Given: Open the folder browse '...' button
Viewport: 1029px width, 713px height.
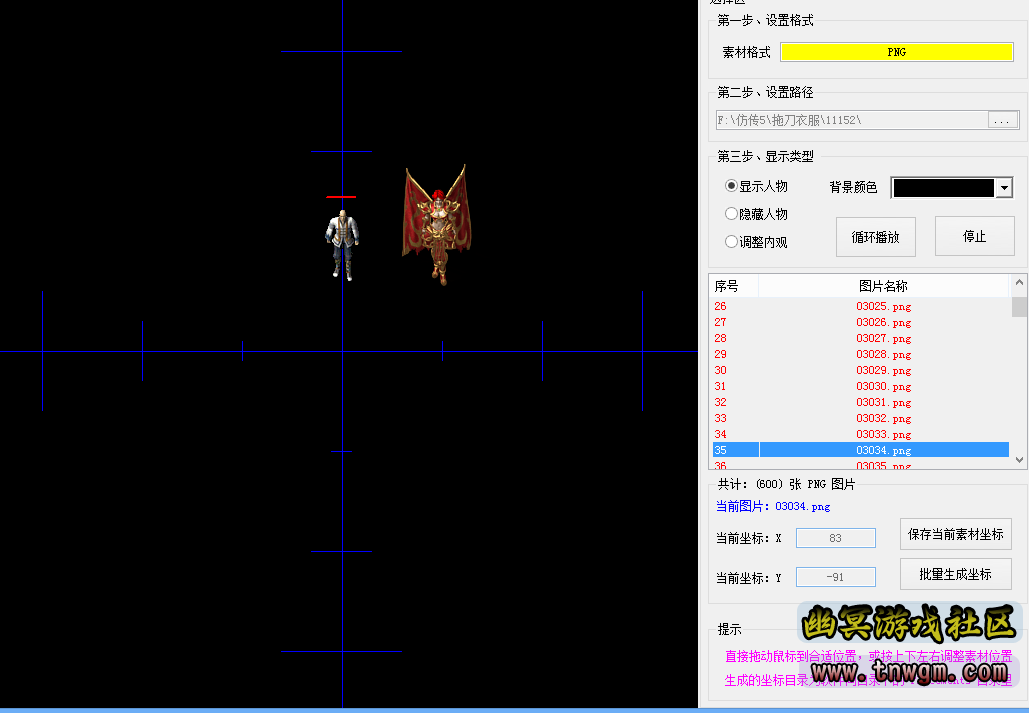Looking at the screenshot, I should (1003, 120).
